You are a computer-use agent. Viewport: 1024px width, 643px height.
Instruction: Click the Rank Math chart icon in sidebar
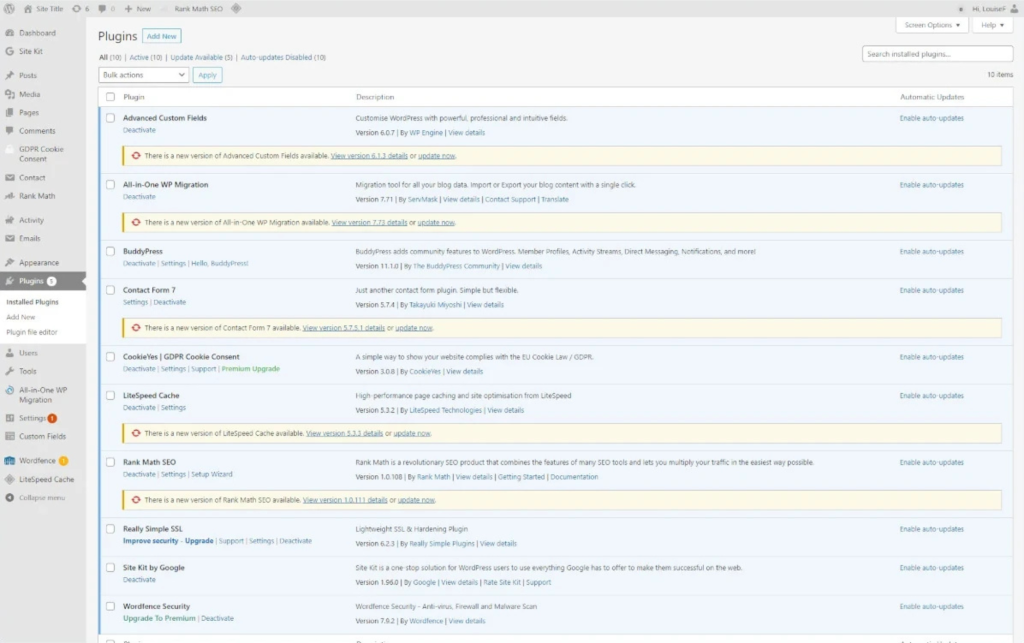[10, 196]
